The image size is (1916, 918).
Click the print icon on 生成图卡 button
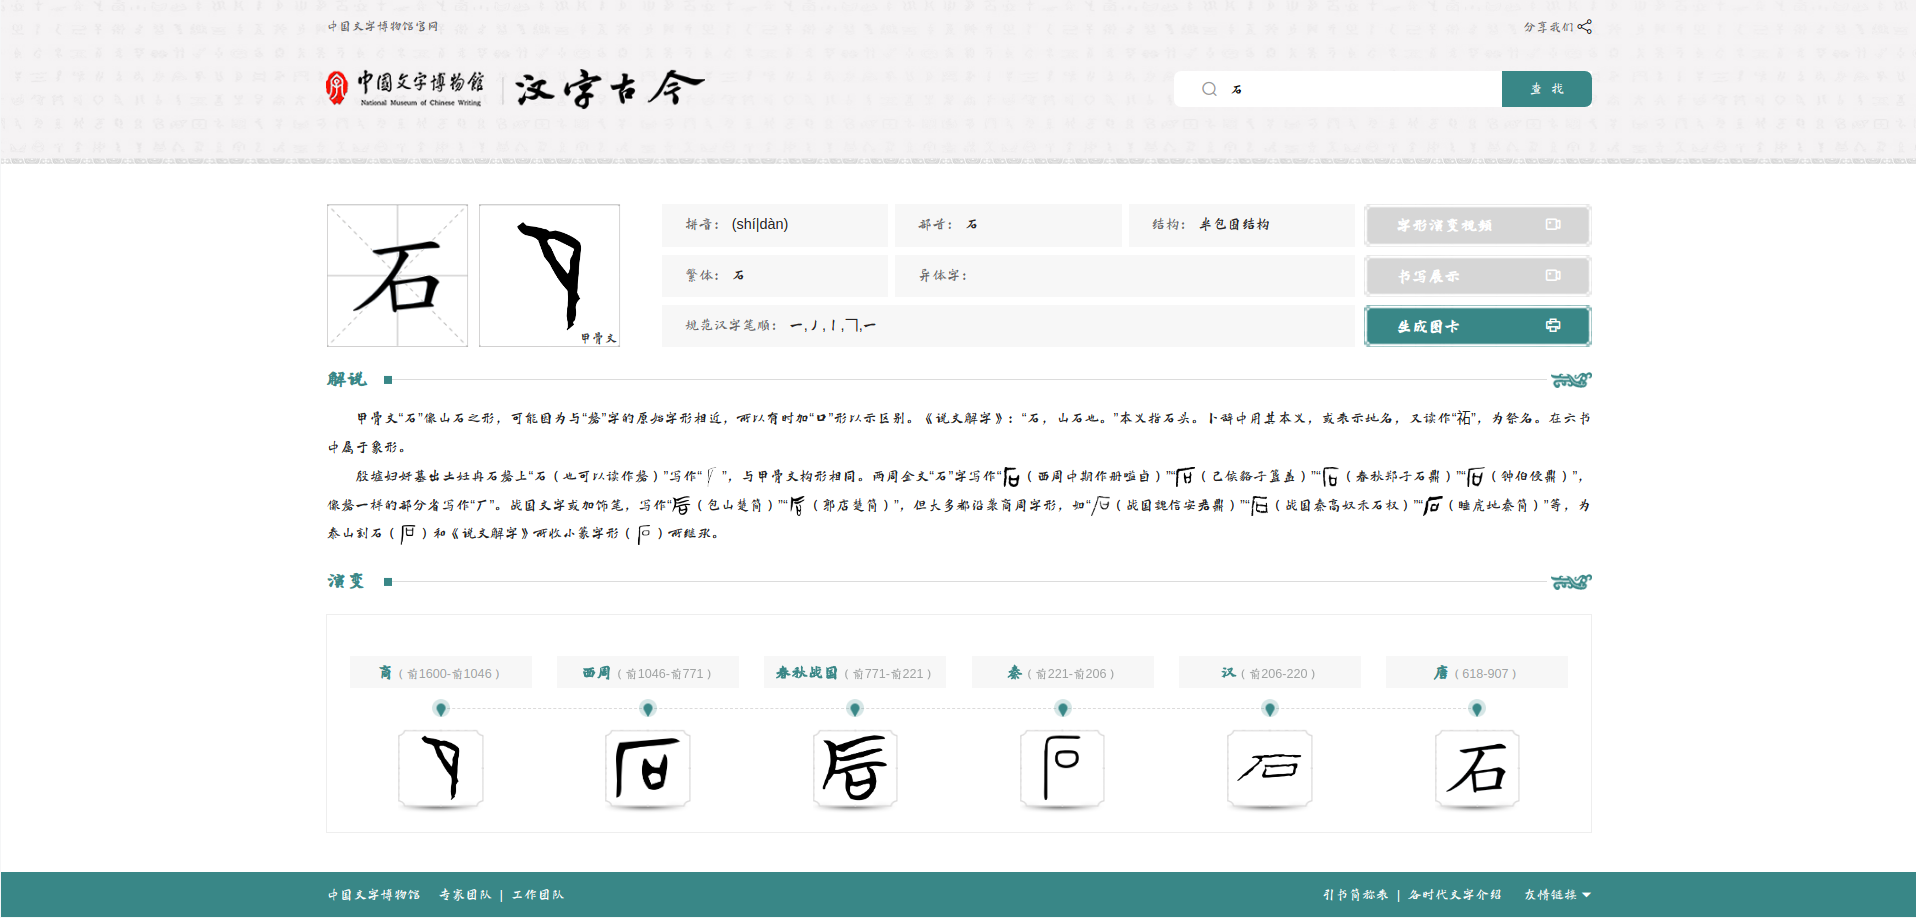tap(1553, 325)
